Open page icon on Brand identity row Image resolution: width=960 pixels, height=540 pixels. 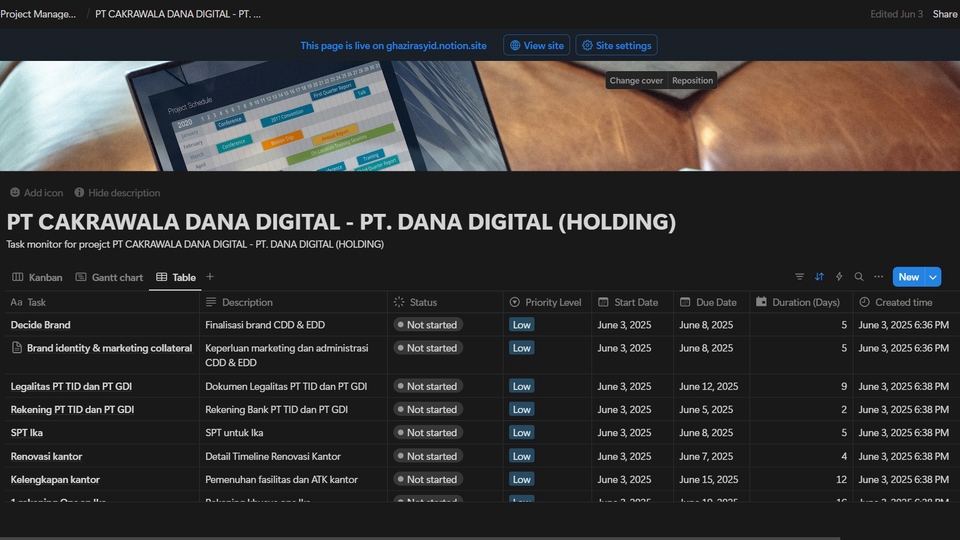pos(17,348)
